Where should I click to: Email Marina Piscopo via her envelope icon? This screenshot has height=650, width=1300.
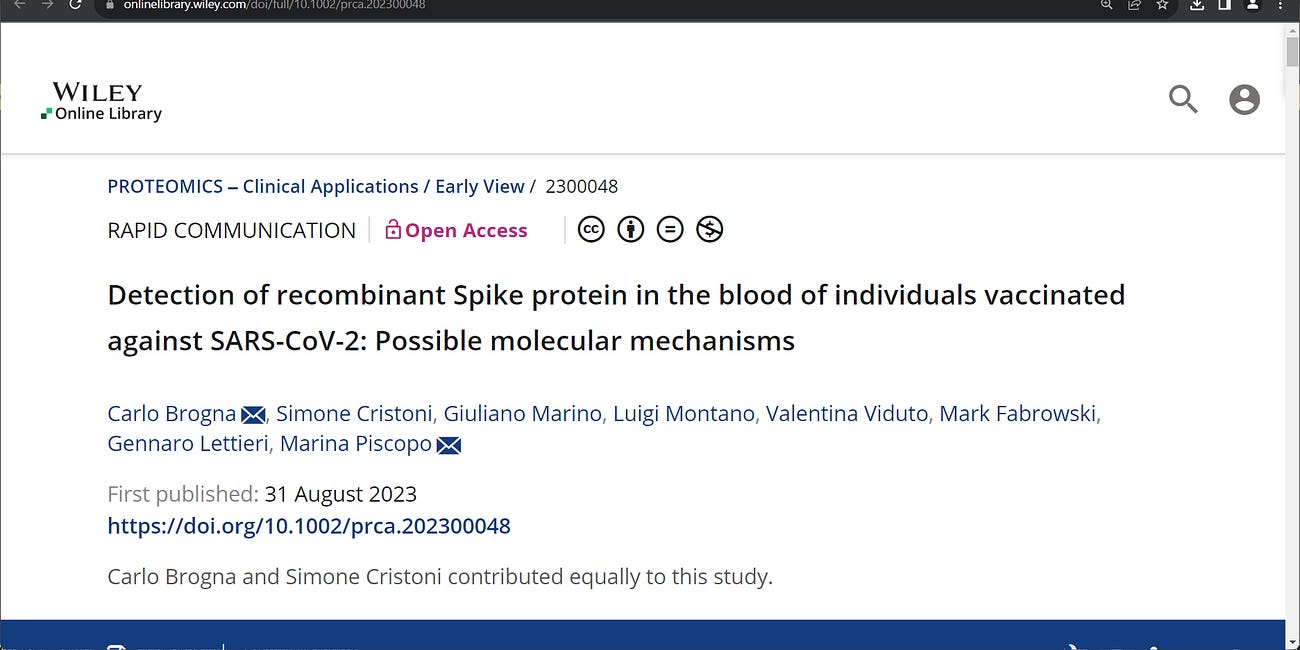448,445
